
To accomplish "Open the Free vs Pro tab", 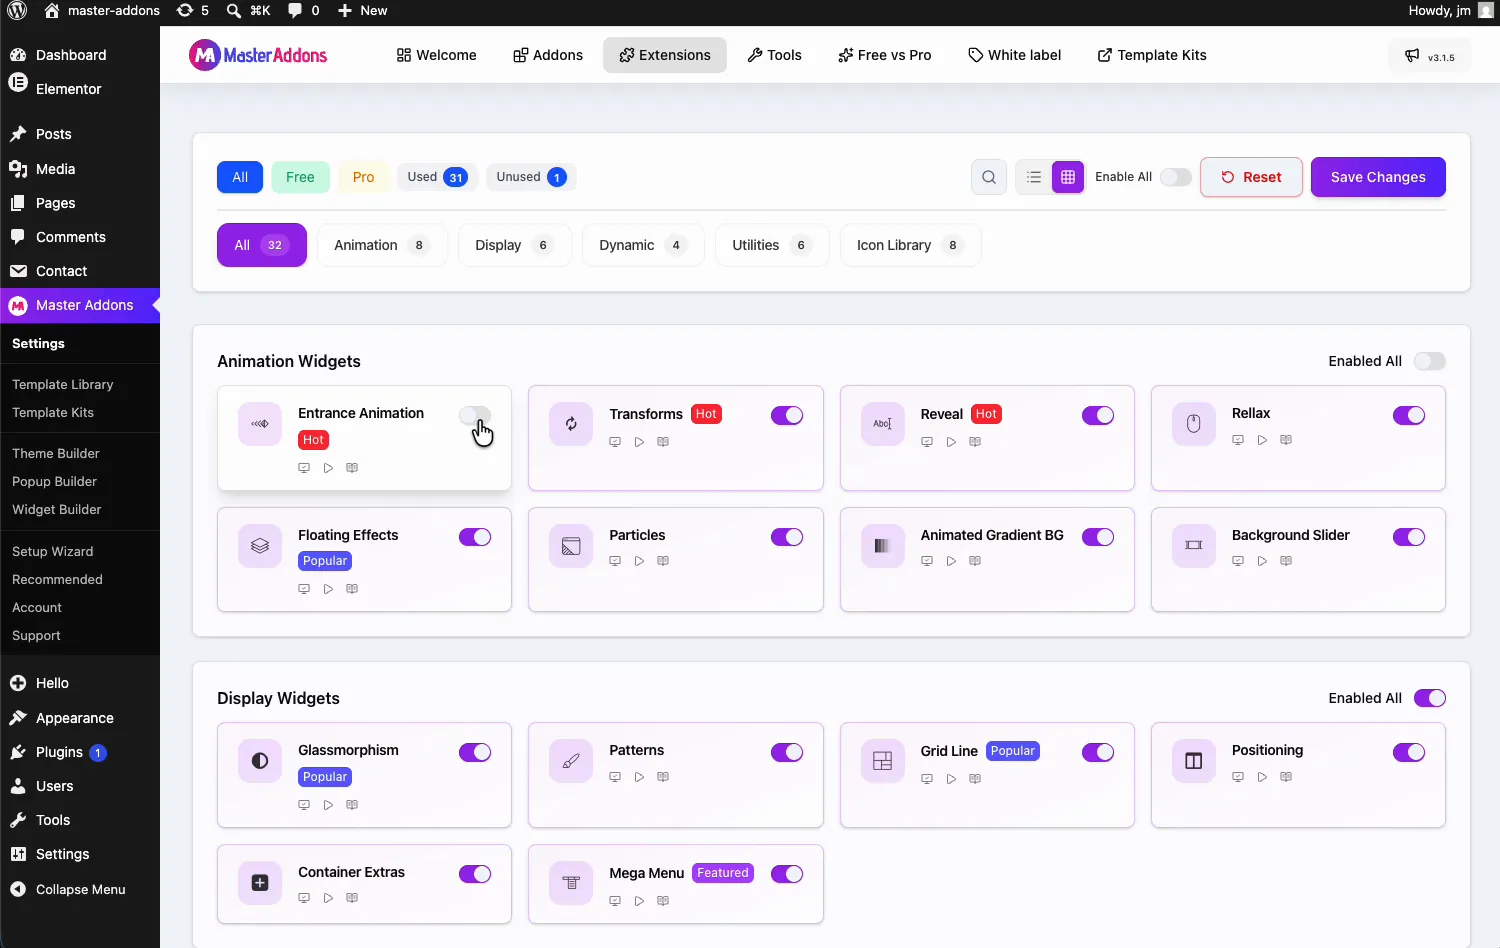I will coord(885,55).
